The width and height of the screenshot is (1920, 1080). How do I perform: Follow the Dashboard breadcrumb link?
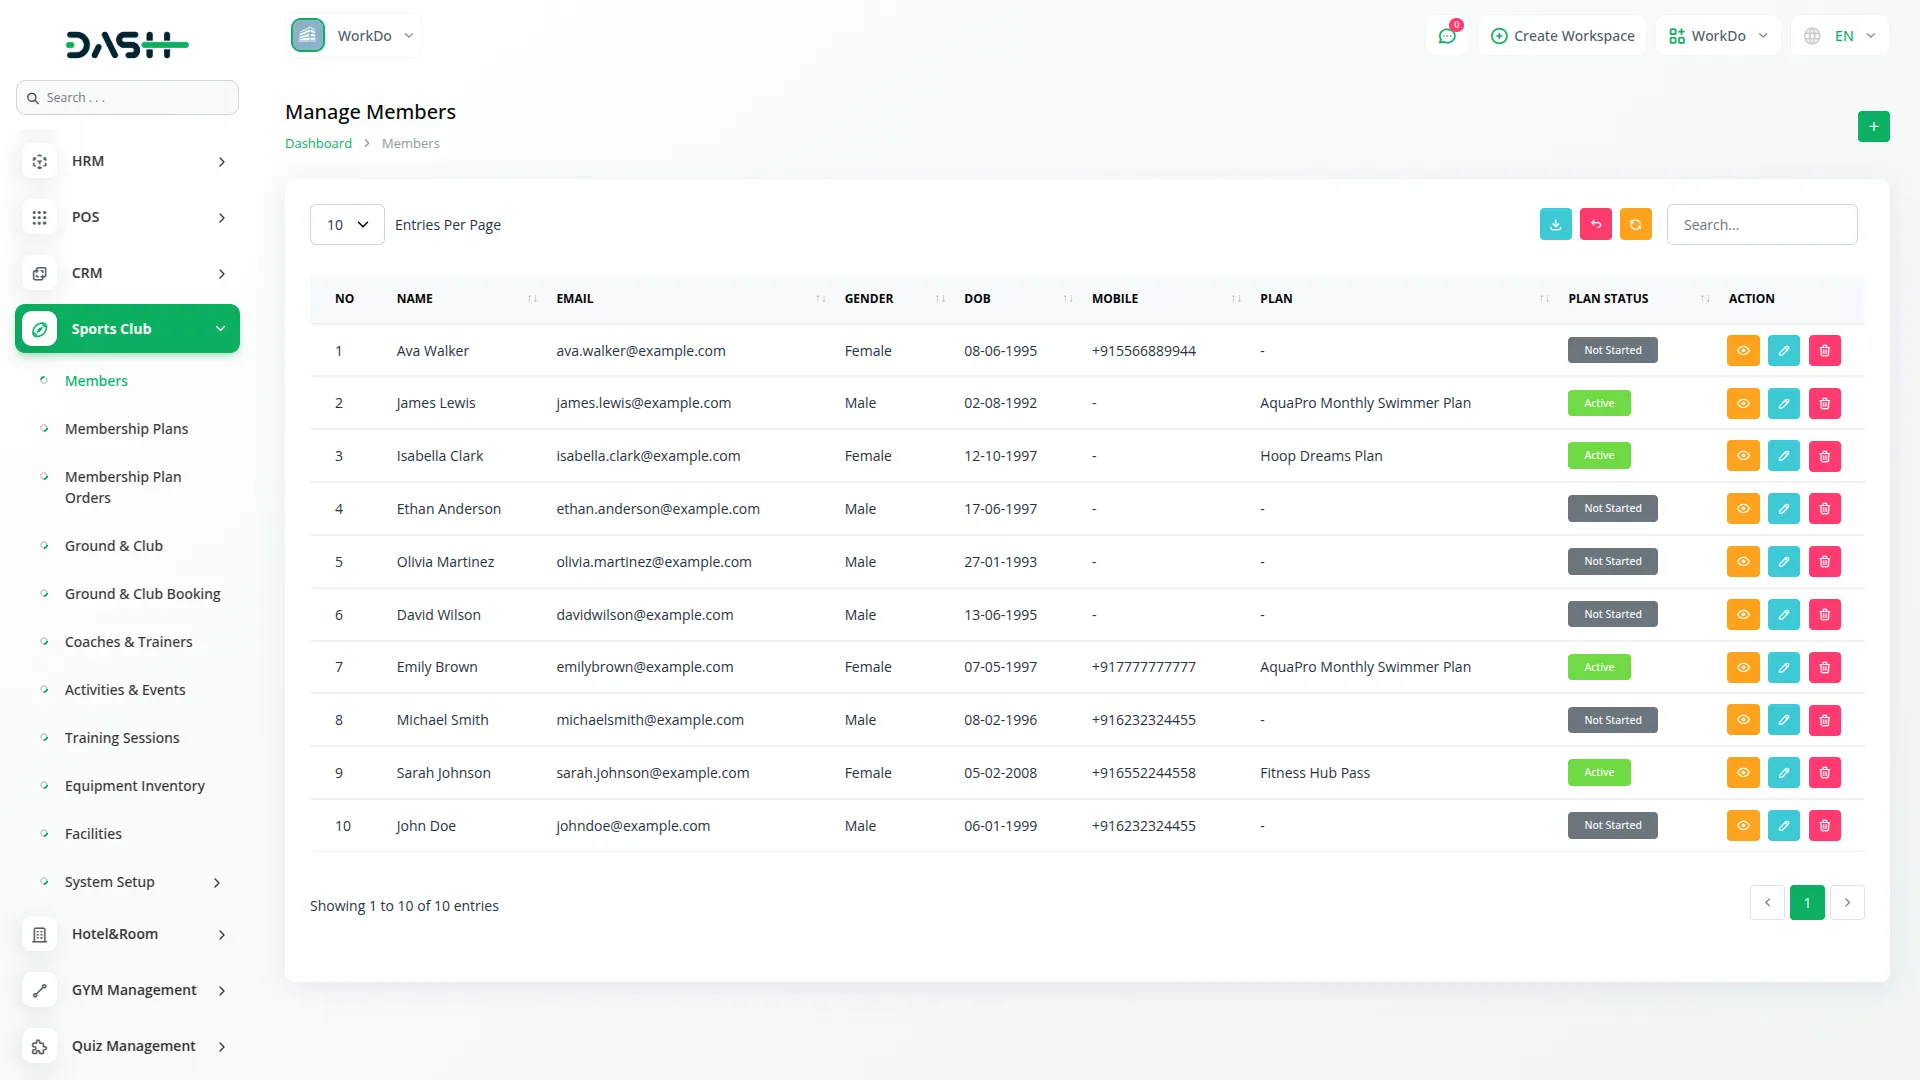(318, 144)
